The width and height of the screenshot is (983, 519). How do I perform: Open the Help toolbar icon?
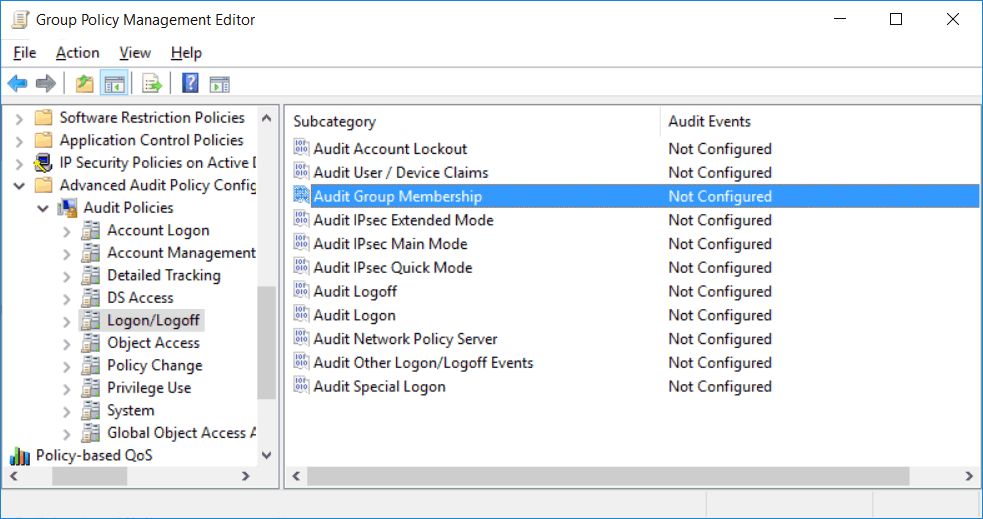tap(190, 83)
